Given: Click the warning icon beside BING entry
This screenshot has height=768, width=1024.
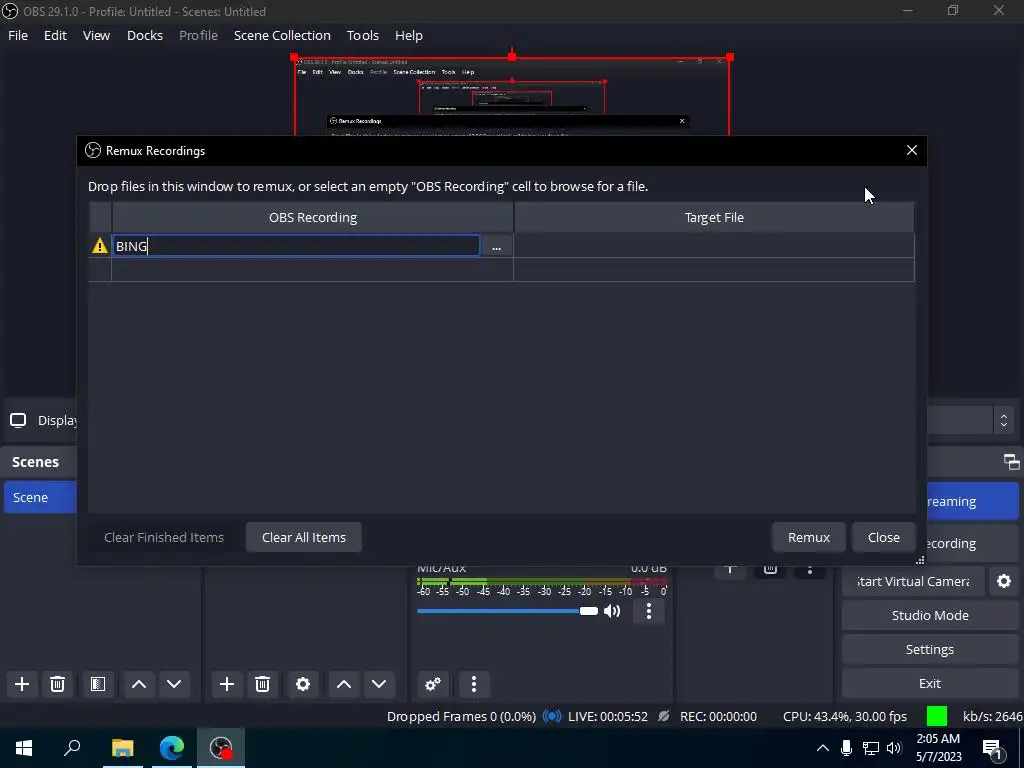Looking at the screenshot, I should (99, 246).
